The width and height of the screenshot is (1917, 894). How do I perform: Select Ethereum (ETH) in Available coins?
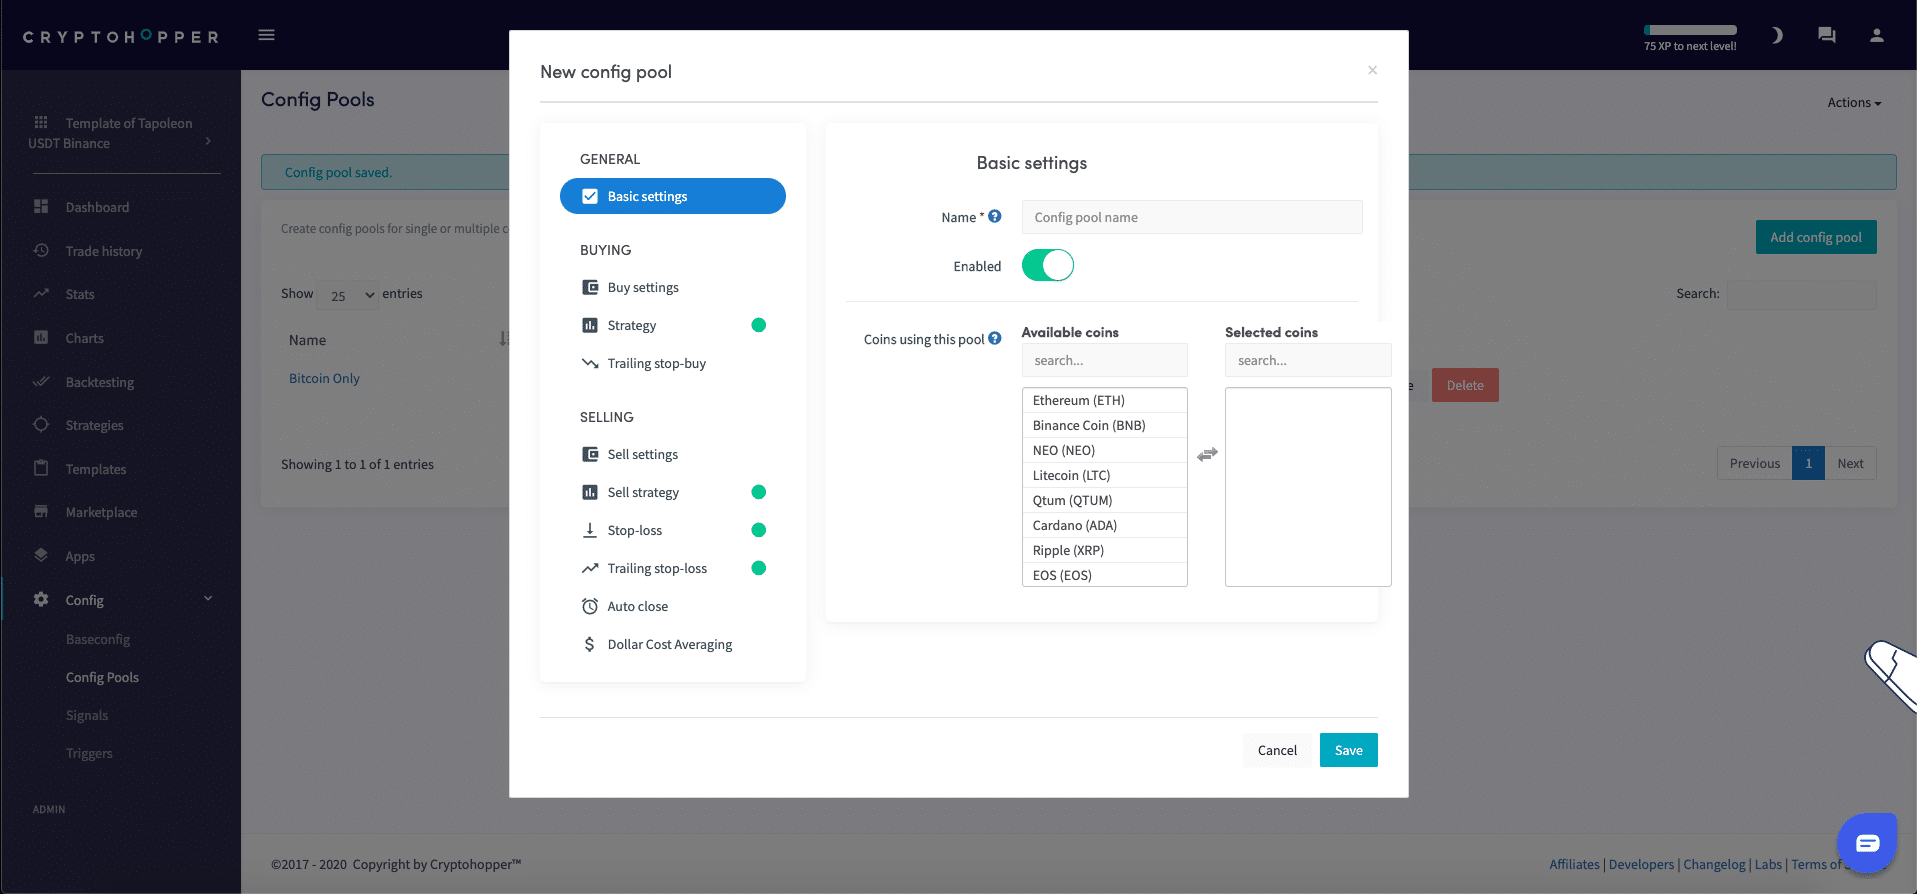(x=1104, y=400)
